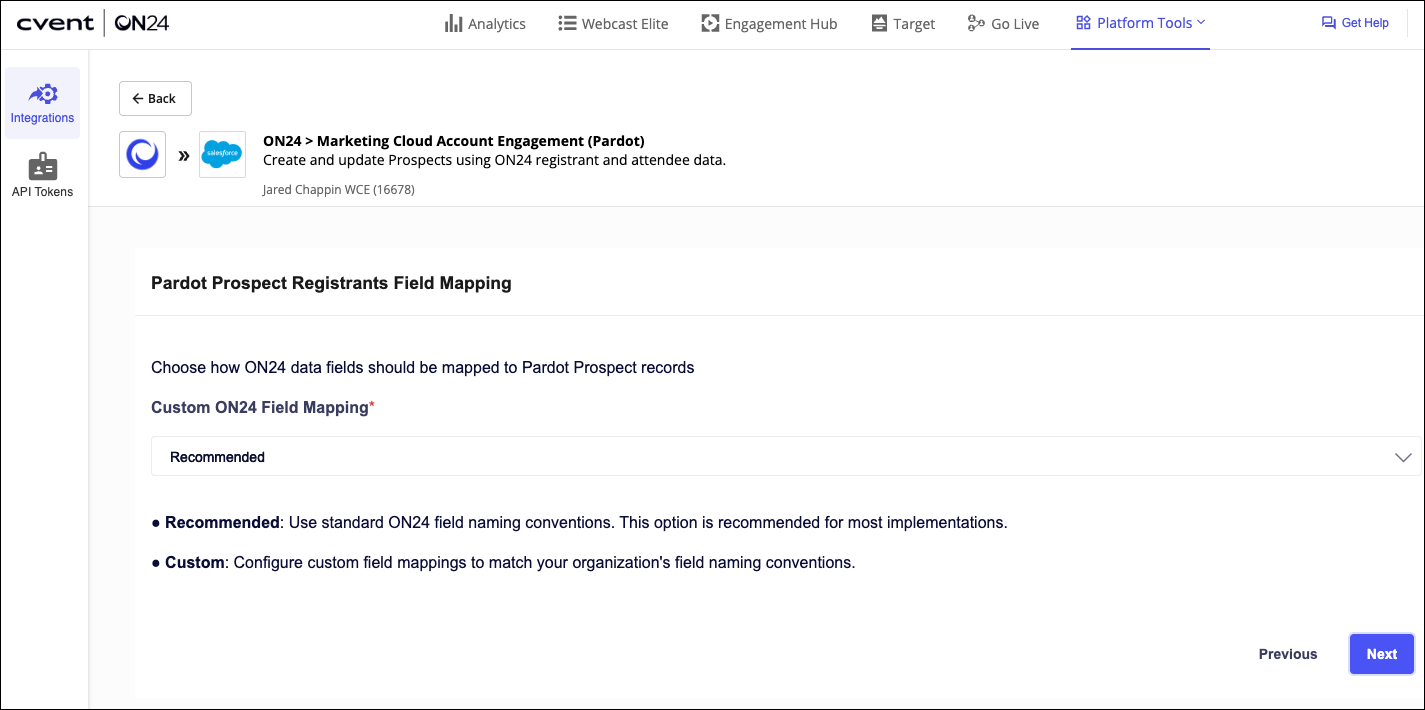Click the API Tokens badge icon

point(42,166)
